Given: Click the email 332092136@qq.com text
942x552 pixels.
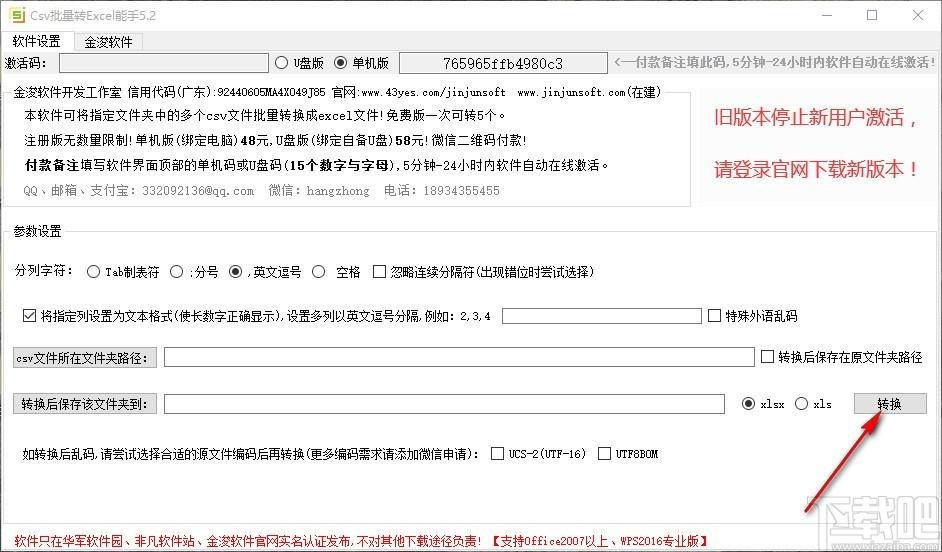Looking at the screenshot, I should 198,191.
